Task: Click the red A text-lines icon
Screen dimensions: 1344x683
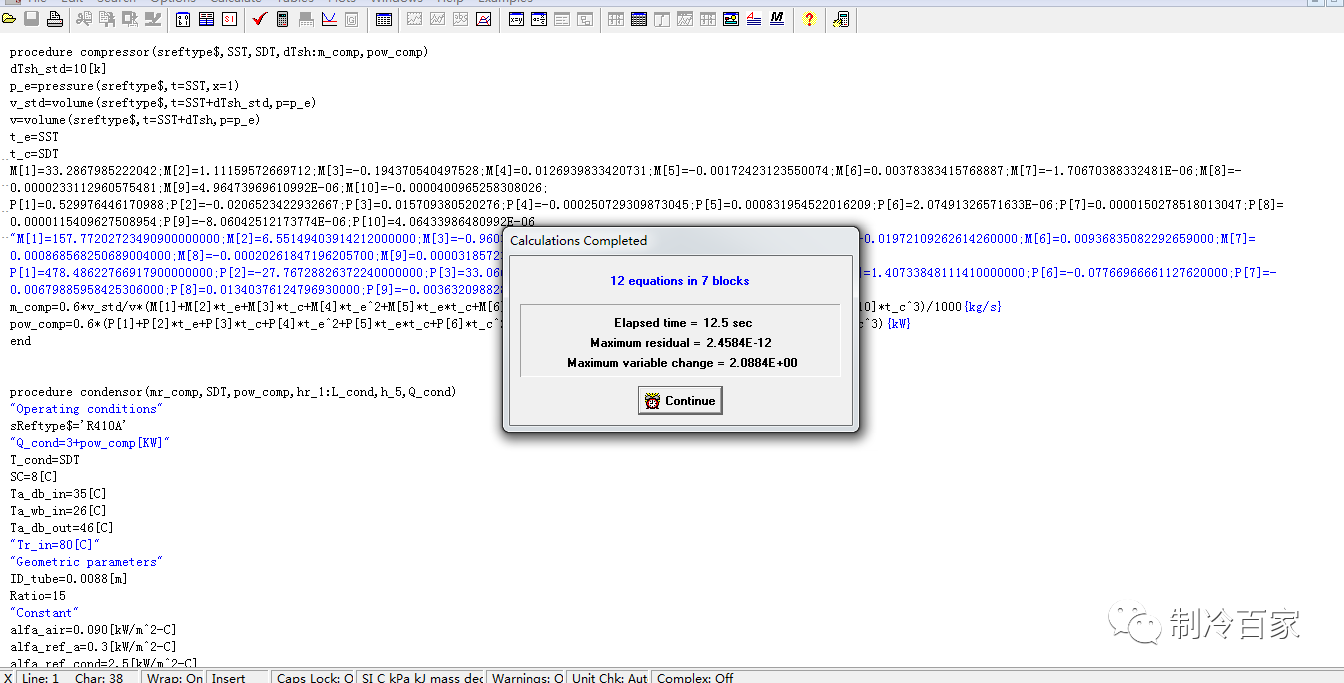Action: tap(754, 19)
